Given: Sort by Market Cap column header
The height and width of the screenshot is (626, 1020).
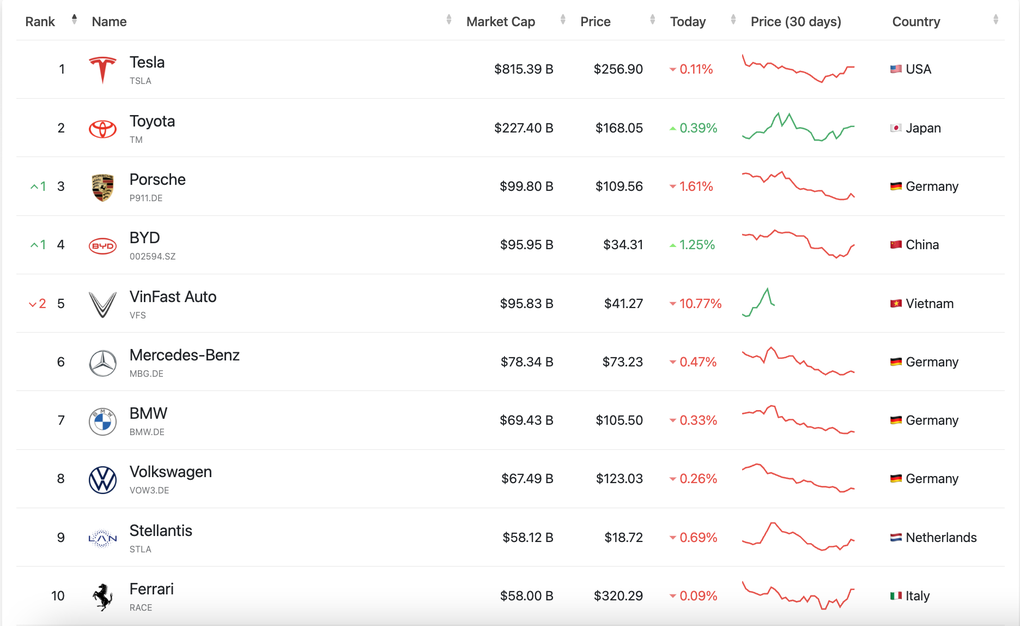Looking at the screenshot, I should point(501,21).
